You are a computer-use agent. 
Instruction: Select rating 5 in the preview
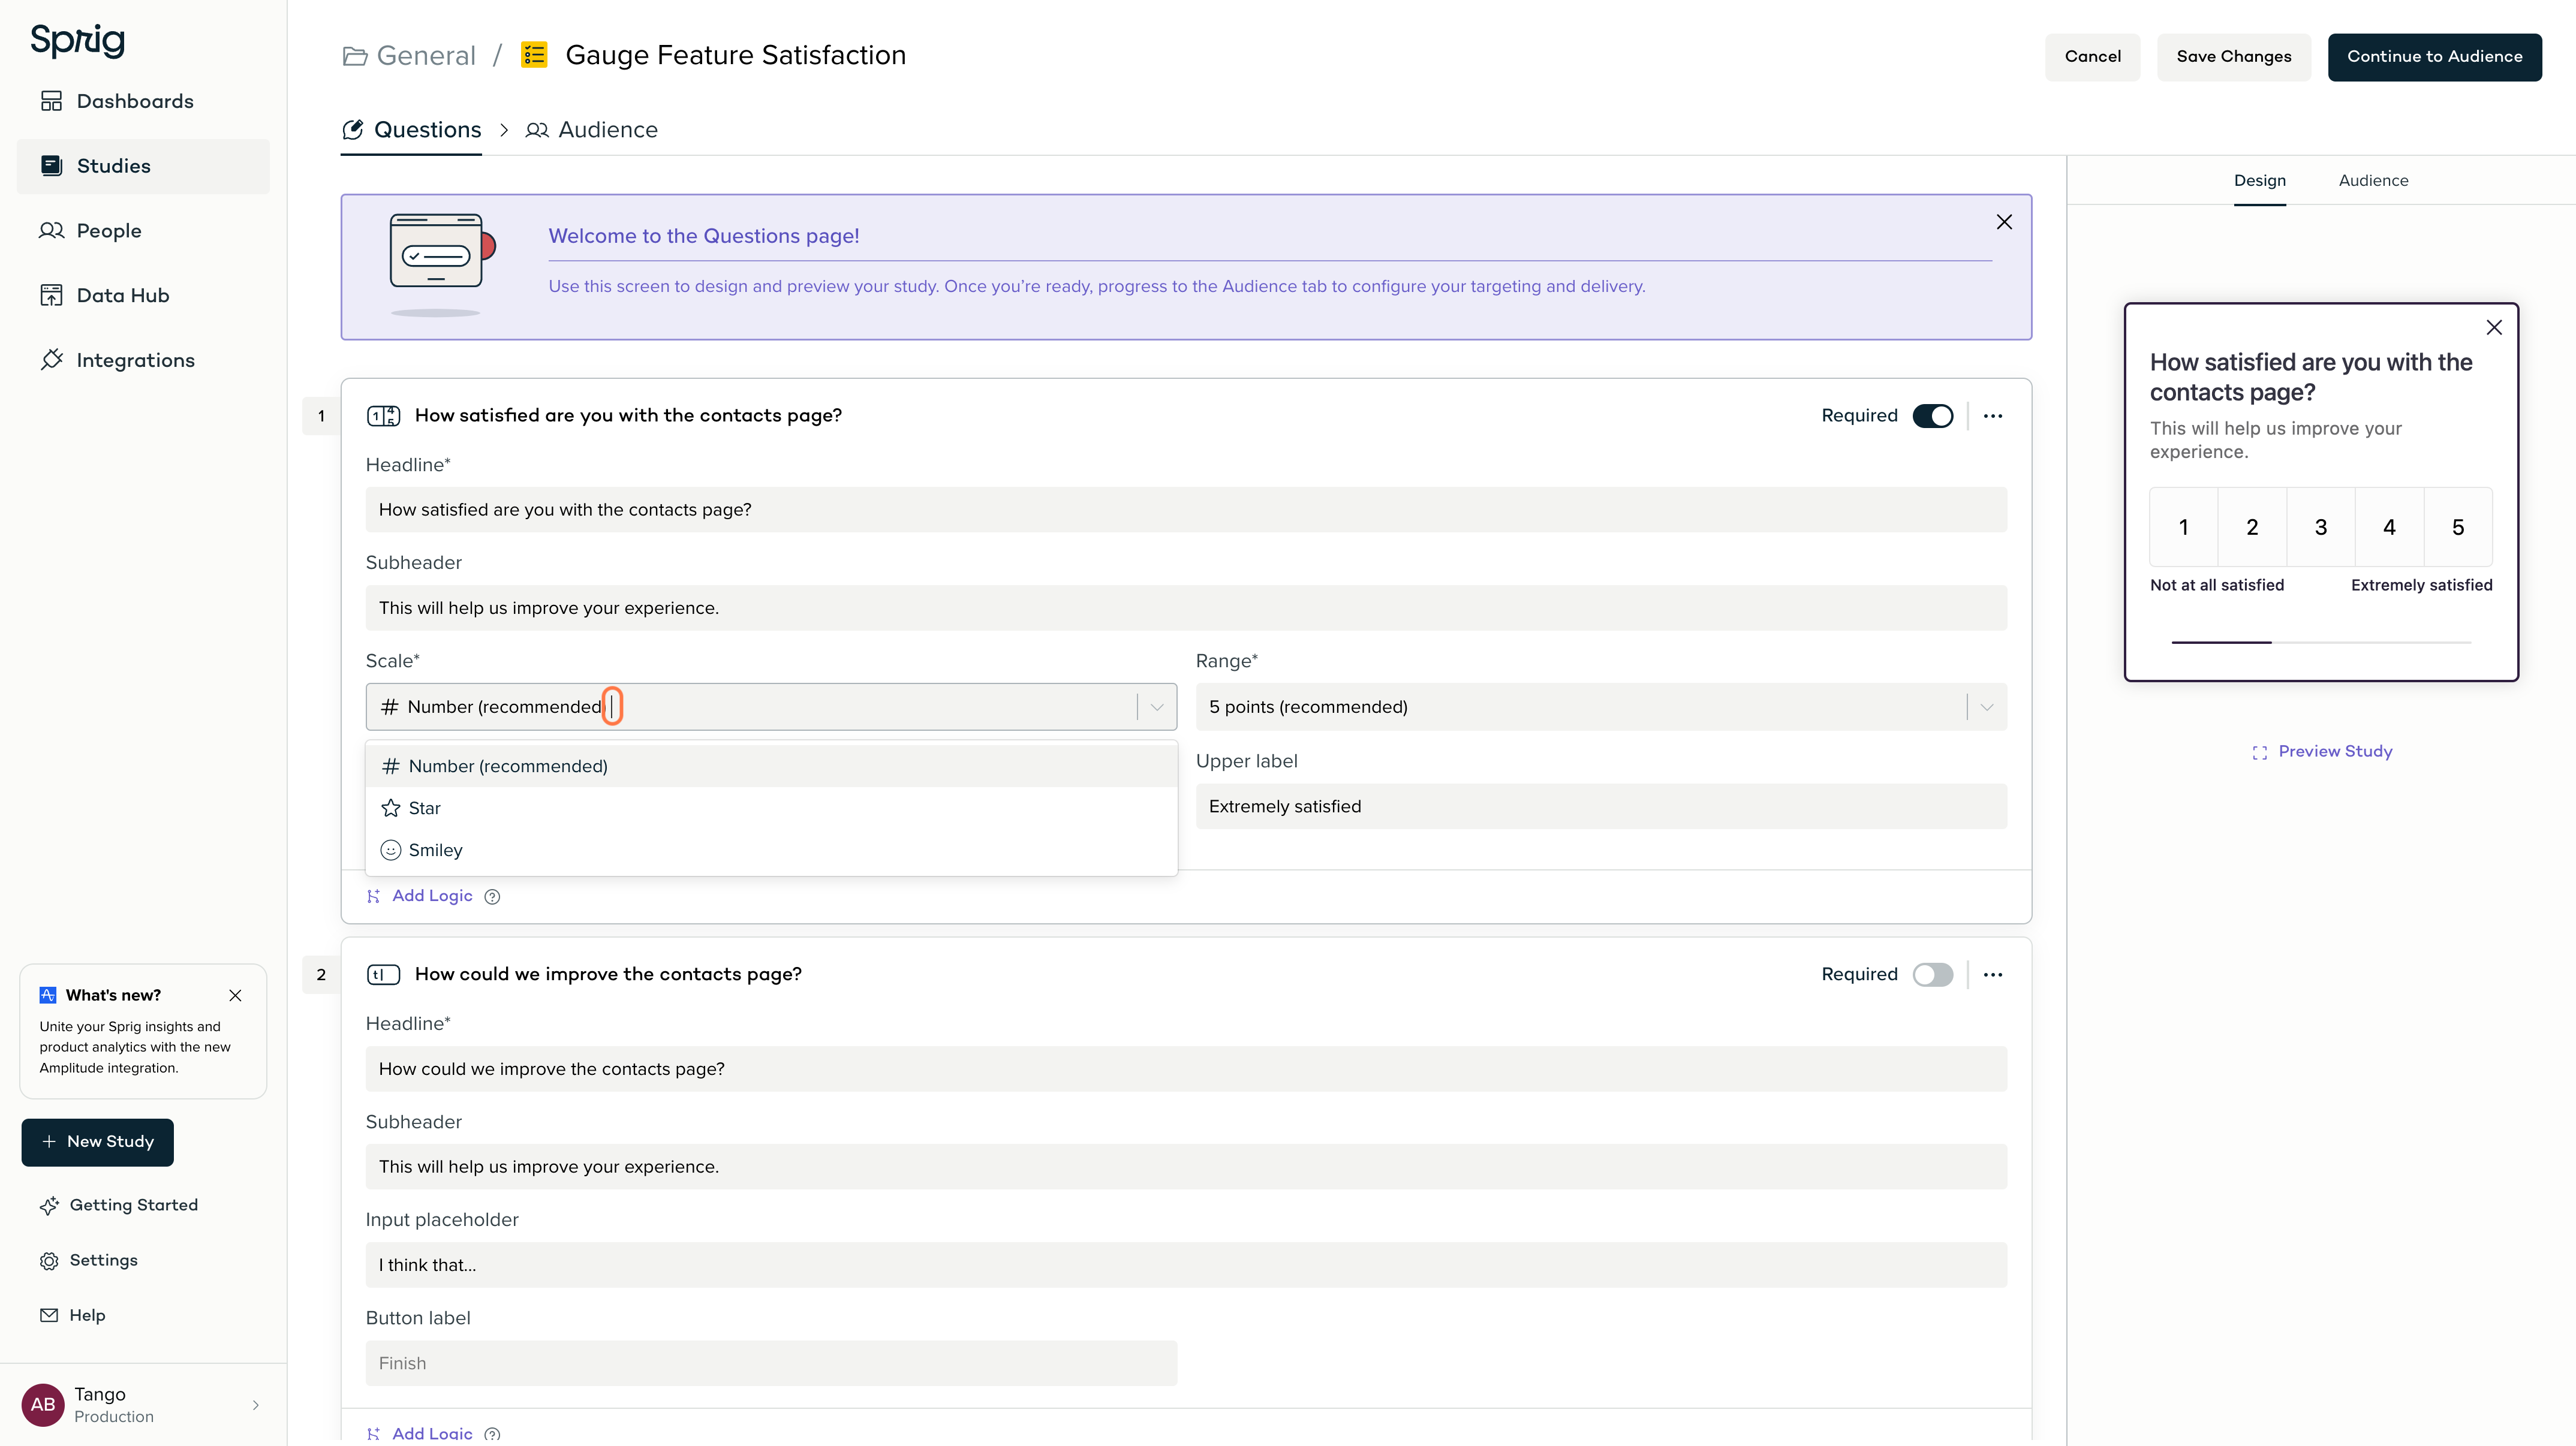[2458, 527]
